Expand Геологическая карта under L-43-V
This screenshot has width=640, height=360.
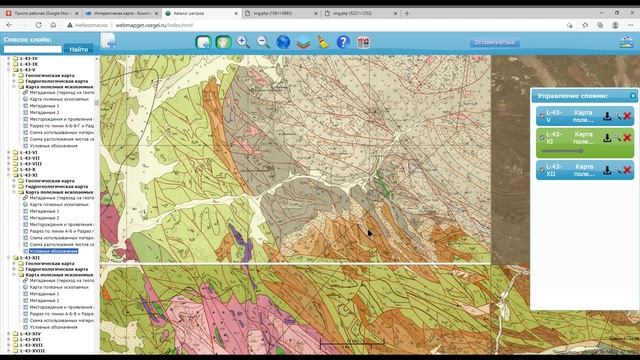pos(14,76)
